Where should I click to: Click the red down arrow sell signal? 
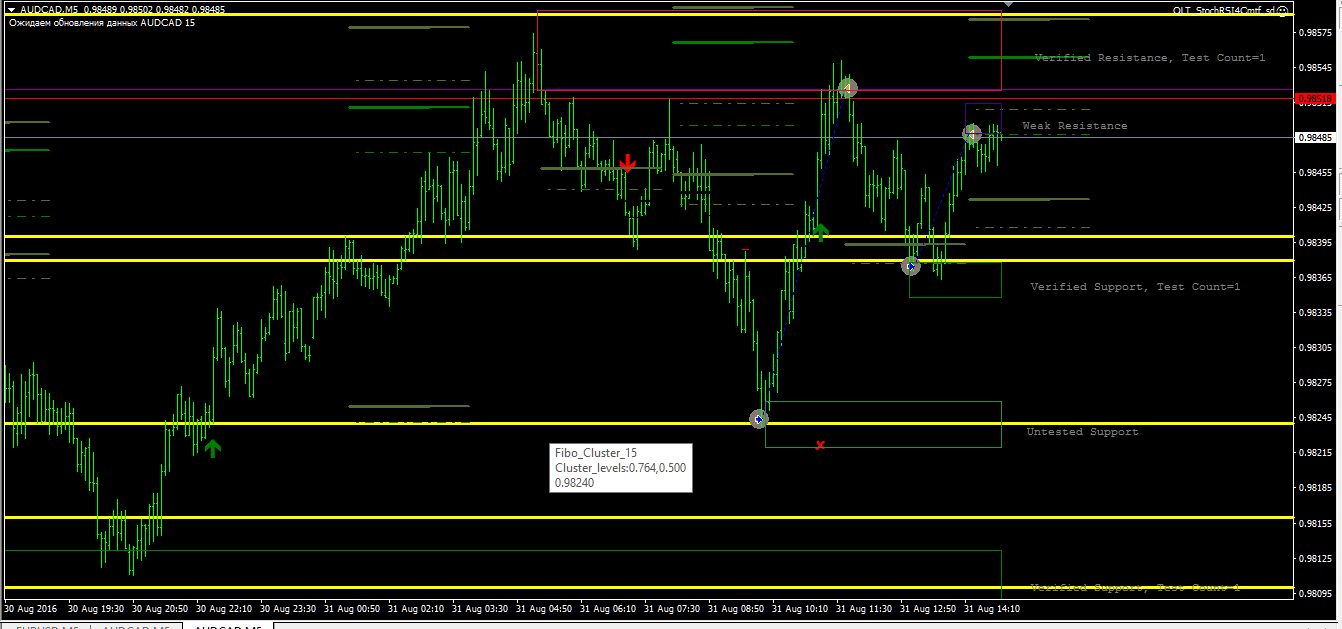point(627,163)
